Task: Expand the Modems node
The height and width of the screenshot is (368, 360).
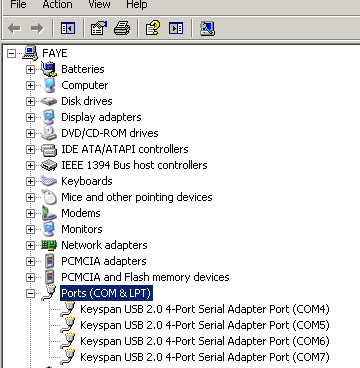Action: point(30,213)
